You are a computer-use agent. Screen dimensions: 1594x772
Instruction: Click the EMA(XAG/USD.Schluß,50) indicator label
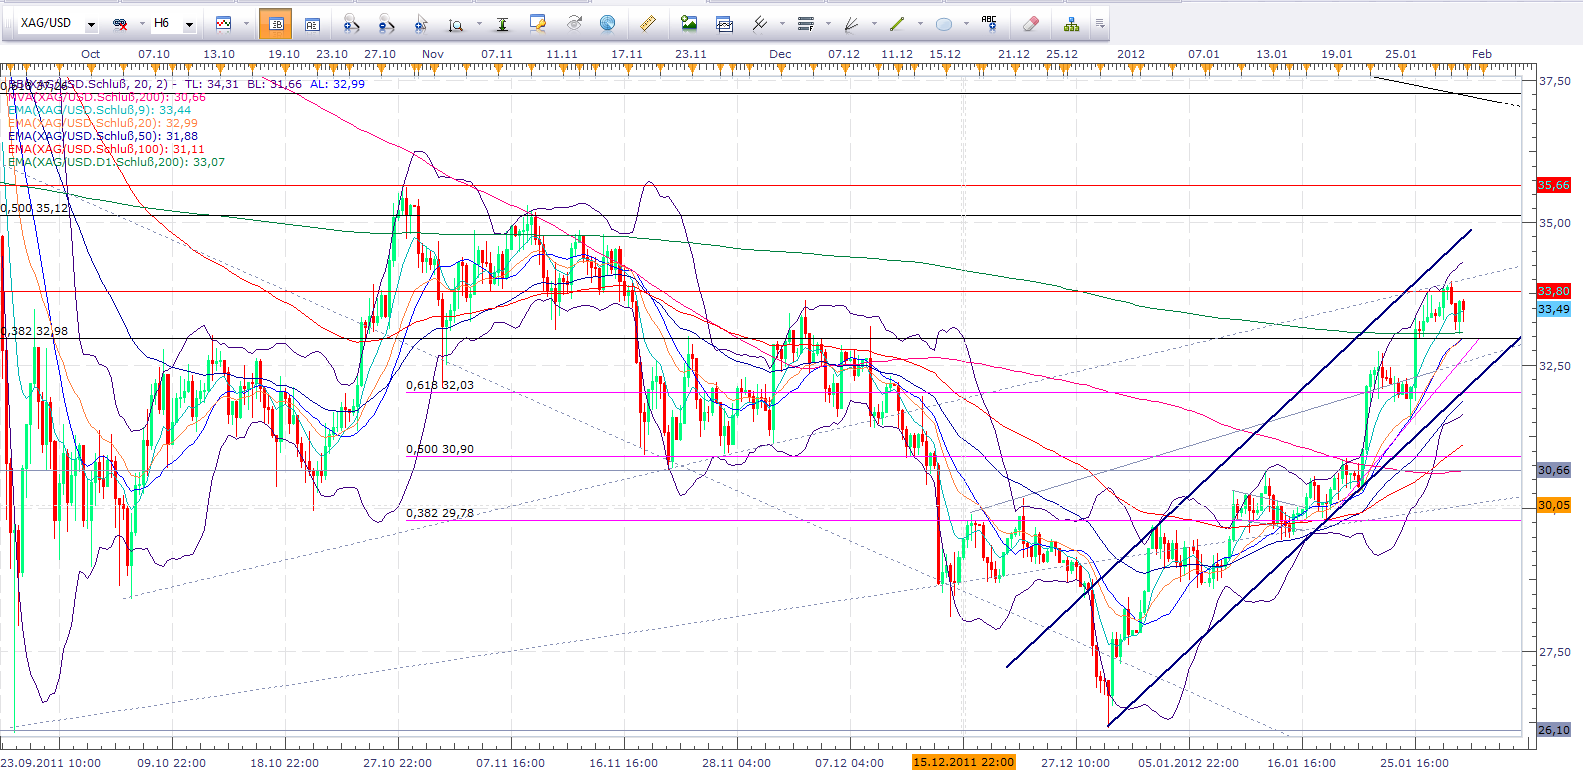click(103, 136)
